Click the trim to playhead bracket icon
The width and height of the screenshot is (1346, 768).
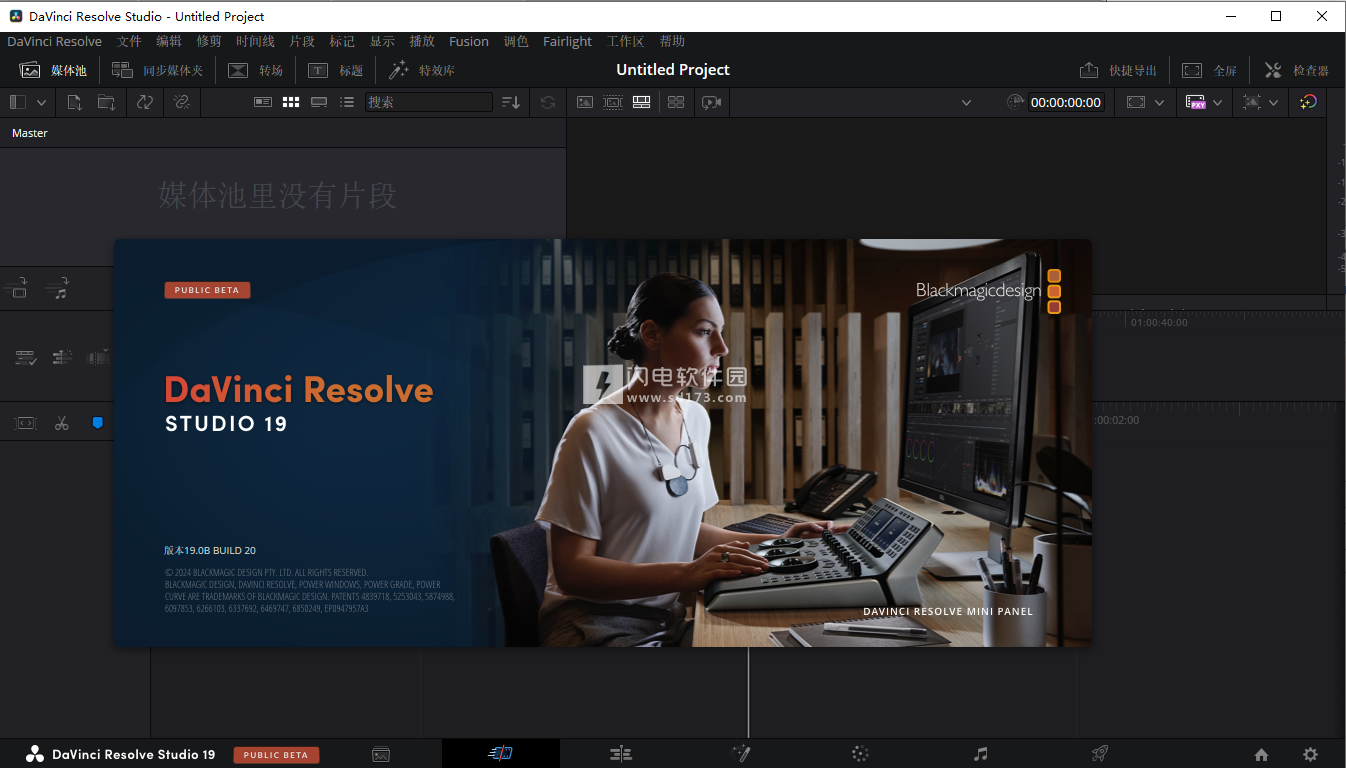[26, 423]
